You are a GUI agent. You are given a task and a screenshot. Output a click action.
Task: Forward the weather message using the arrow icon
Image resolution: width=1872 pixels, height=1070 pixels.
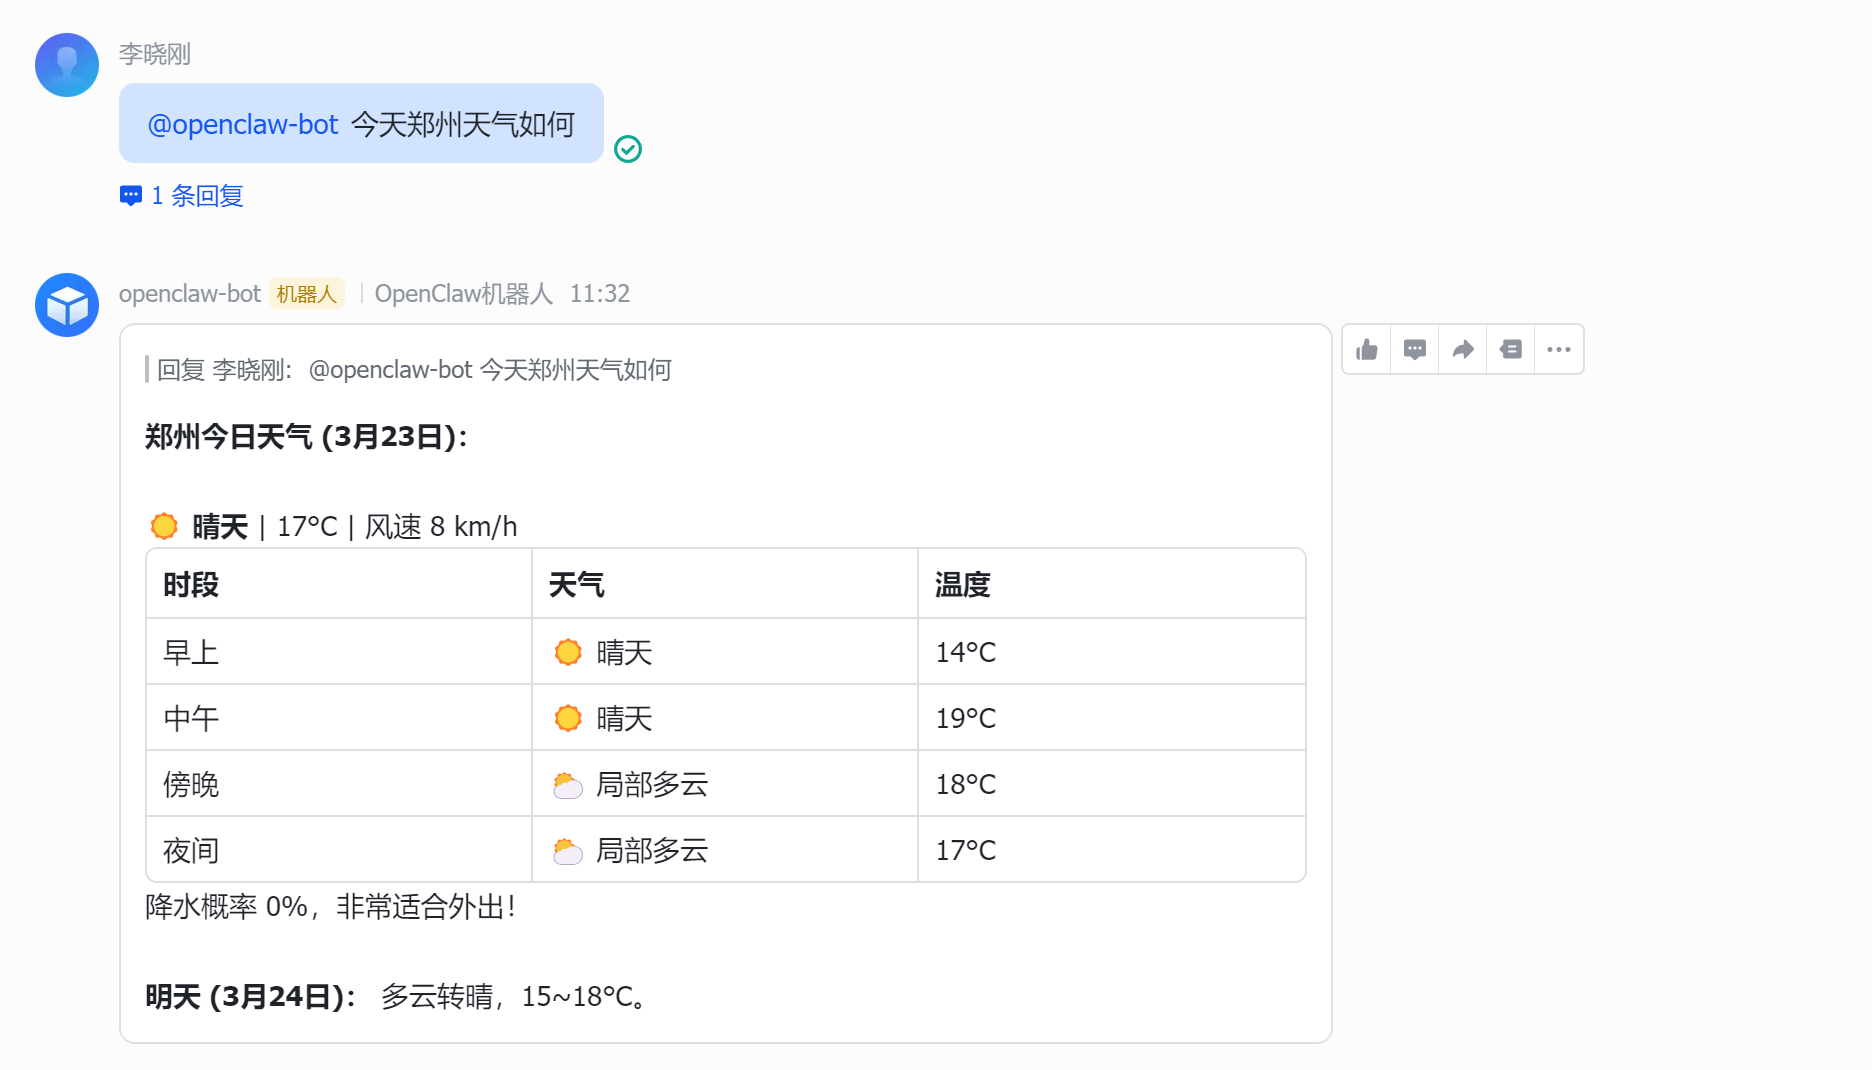(x=1462, y=349)
